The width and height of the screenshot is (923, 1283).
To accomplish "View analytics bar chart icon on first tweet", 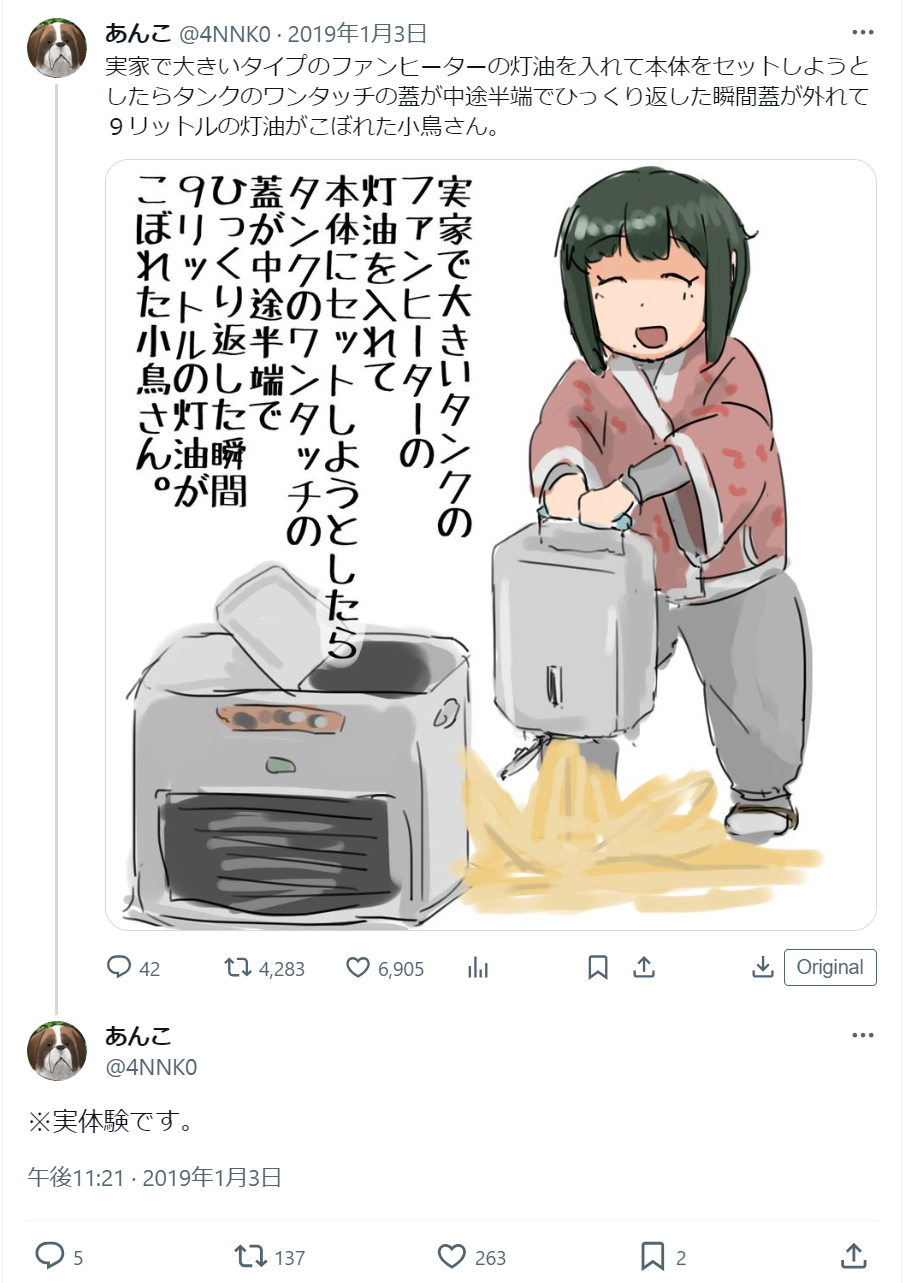I will tap(478, 967).
